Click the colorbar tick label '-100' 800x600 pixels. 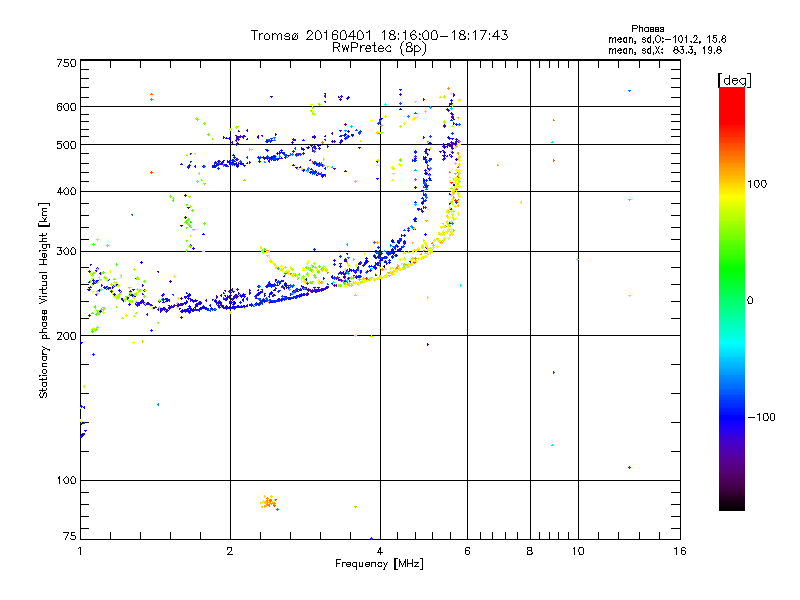761,417
